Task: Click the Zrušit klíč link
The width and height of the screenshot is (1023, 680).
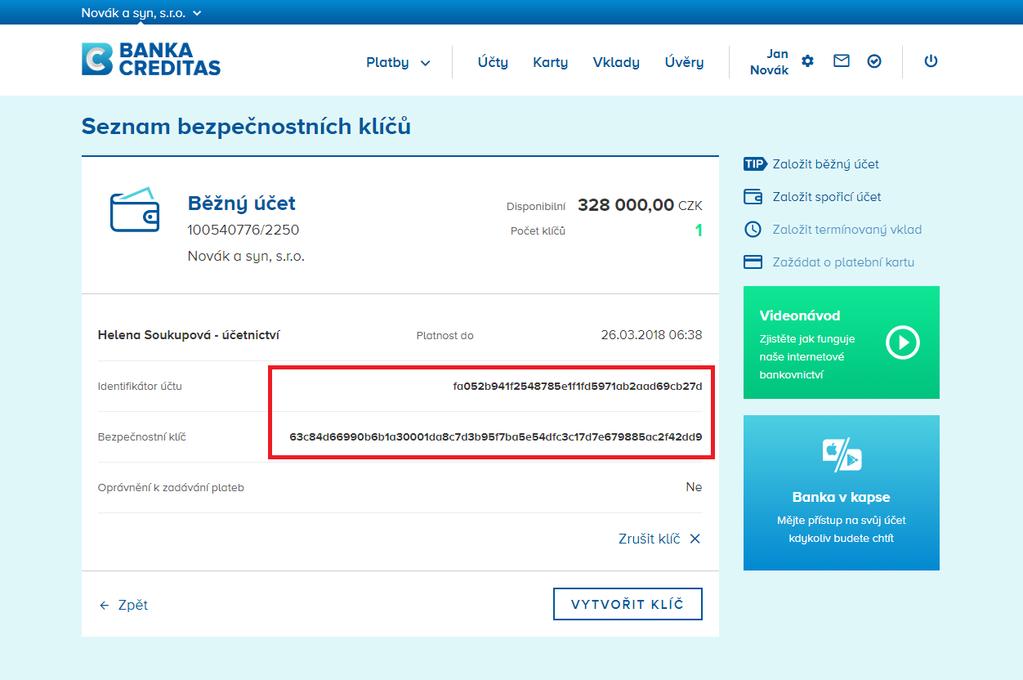Action: [649, 538]
